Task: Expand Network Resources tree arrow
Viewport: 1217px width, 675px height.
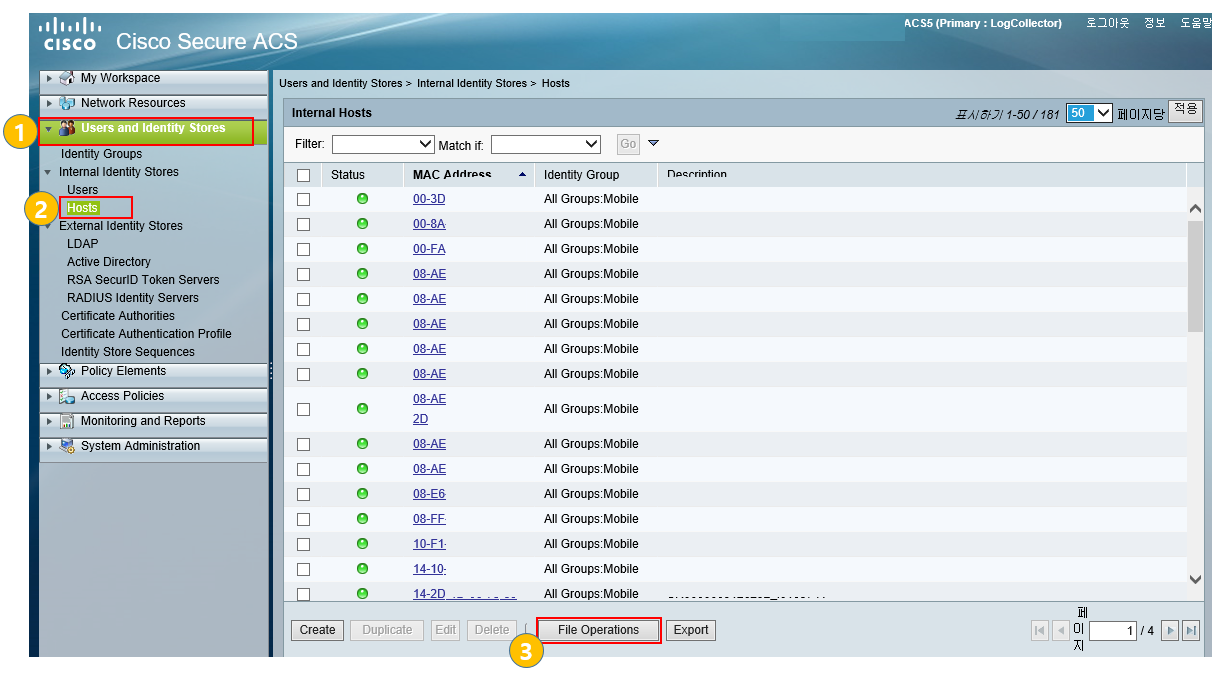Action: 49,103
